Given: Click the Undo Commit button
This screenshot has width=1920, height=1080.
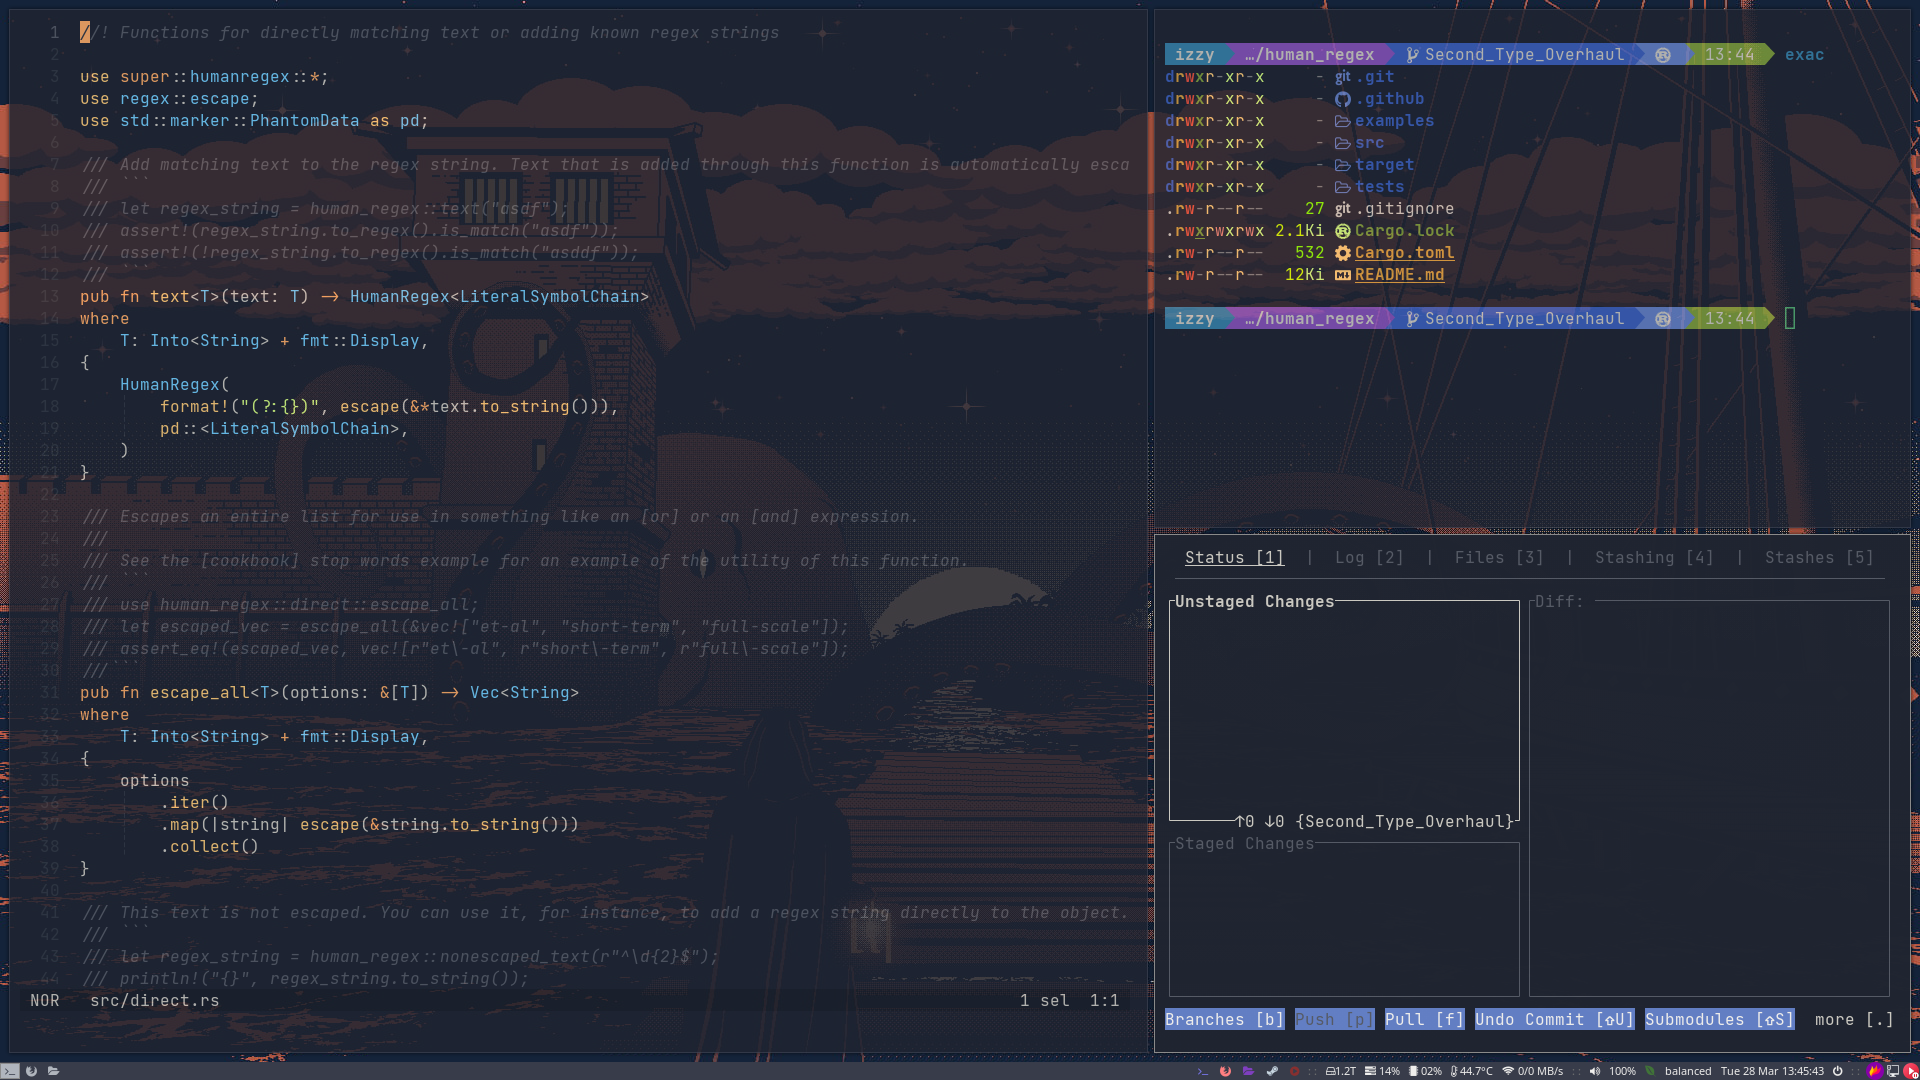Looking at the screenshot, I should coord(1553,1019).
